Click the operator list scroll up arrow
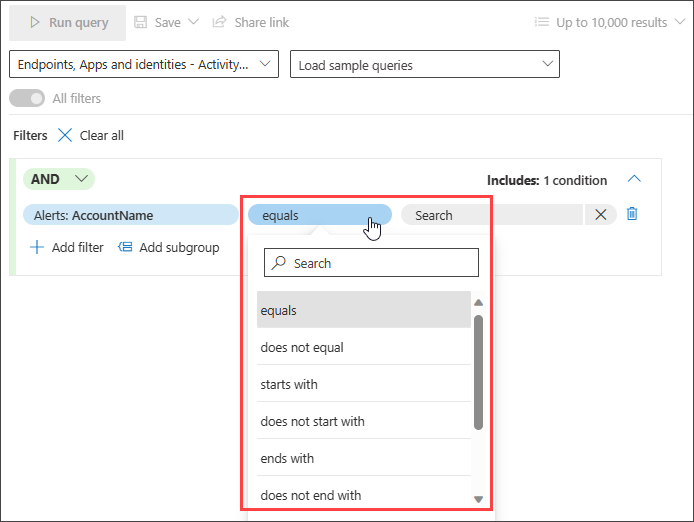The image size is (694, 522). tap(478, 303)
